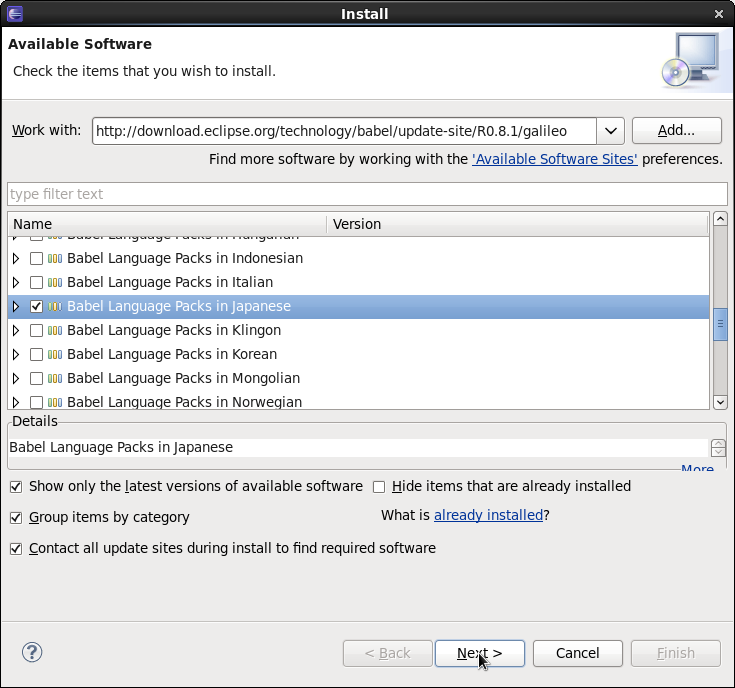Expand the Norwegian language packs tree node
The image size is (735, 688).
point(16,402)
